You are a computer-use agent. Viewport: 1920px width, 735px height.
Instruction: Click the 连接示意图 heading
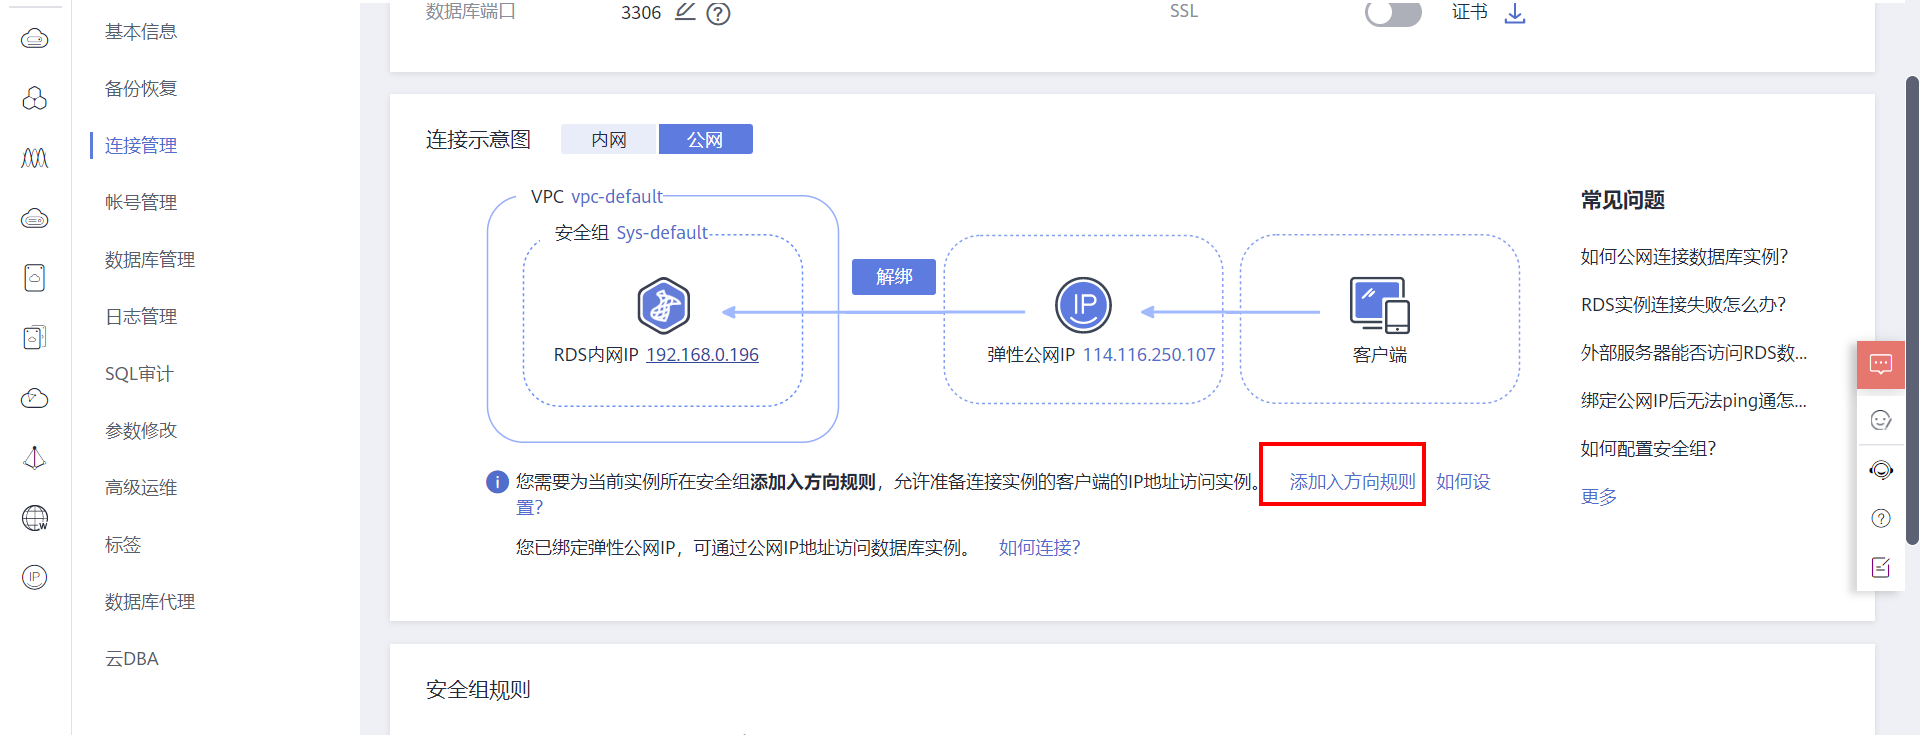pyautogui.click(x=478, y=139)
